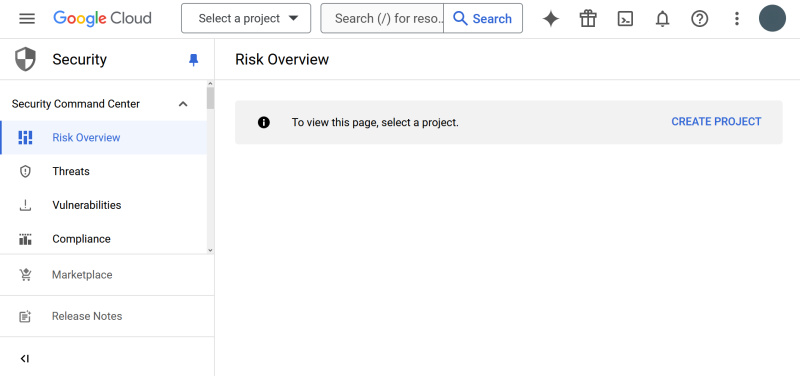Viewport: 800px width, 376px height.
Task: Click the blue Search button
Action: point(483,18)
